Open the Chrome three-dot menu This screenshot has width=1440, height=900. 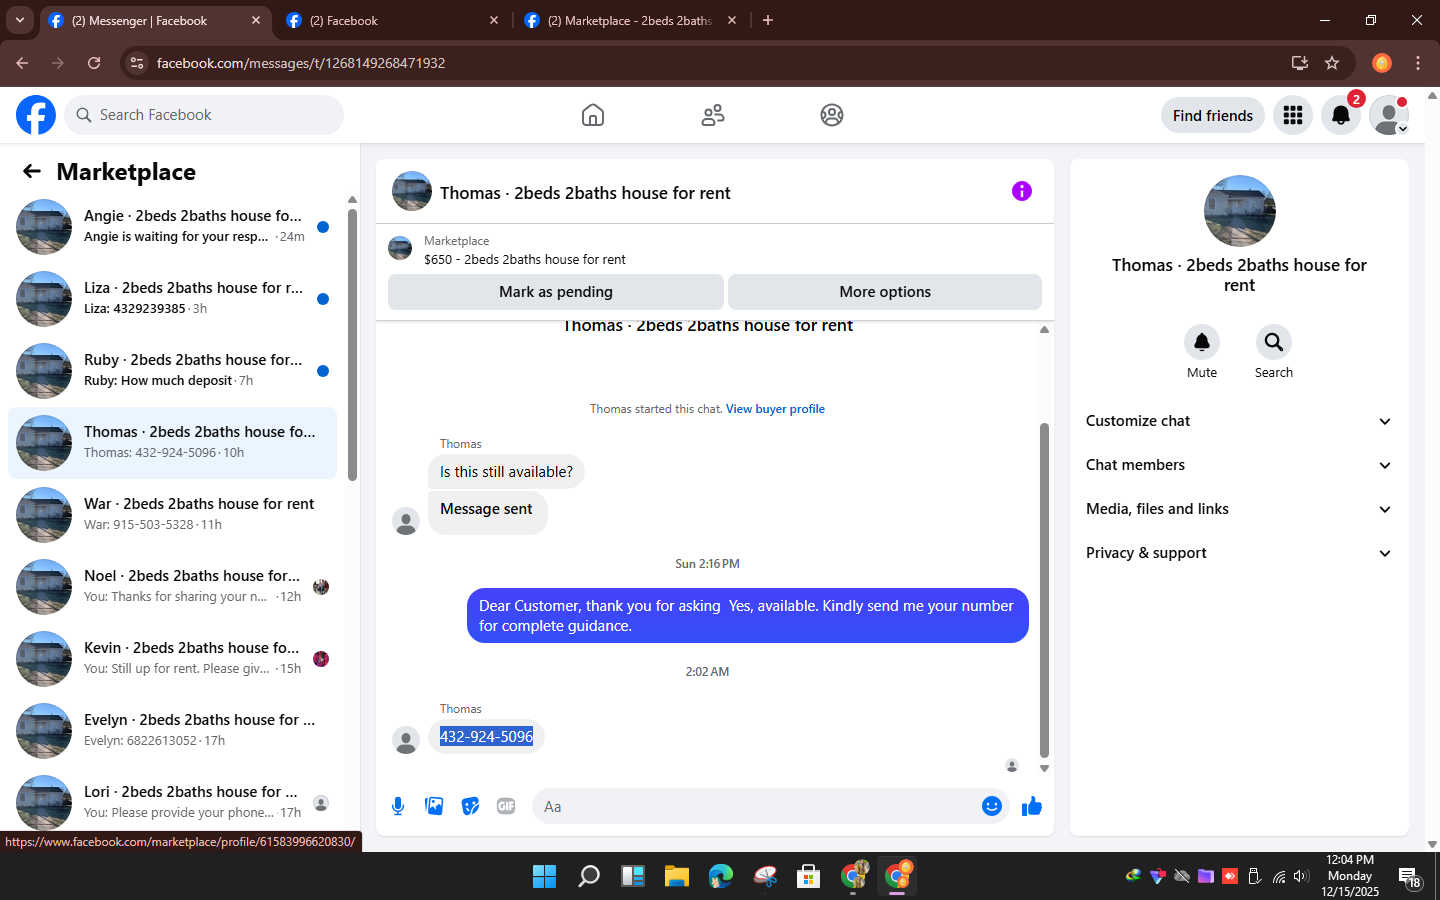[x=1418, y=63]
